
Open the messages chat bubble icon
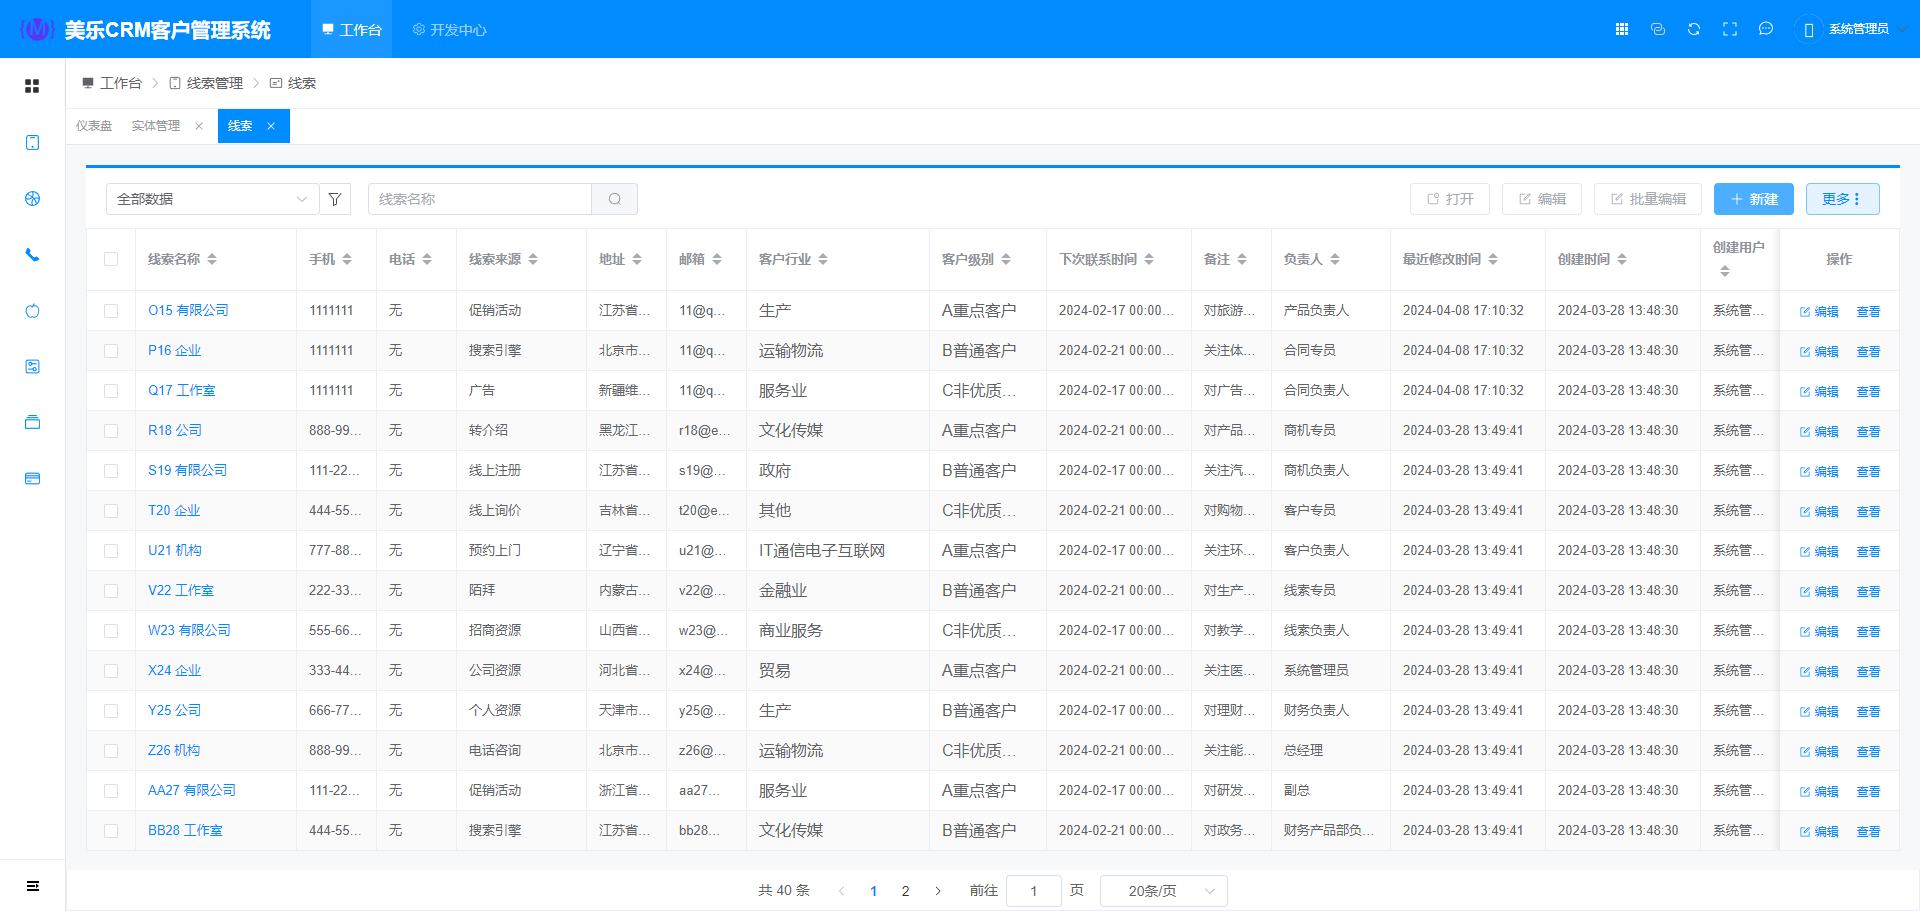pyautogui.click(x=1766, y=29)
